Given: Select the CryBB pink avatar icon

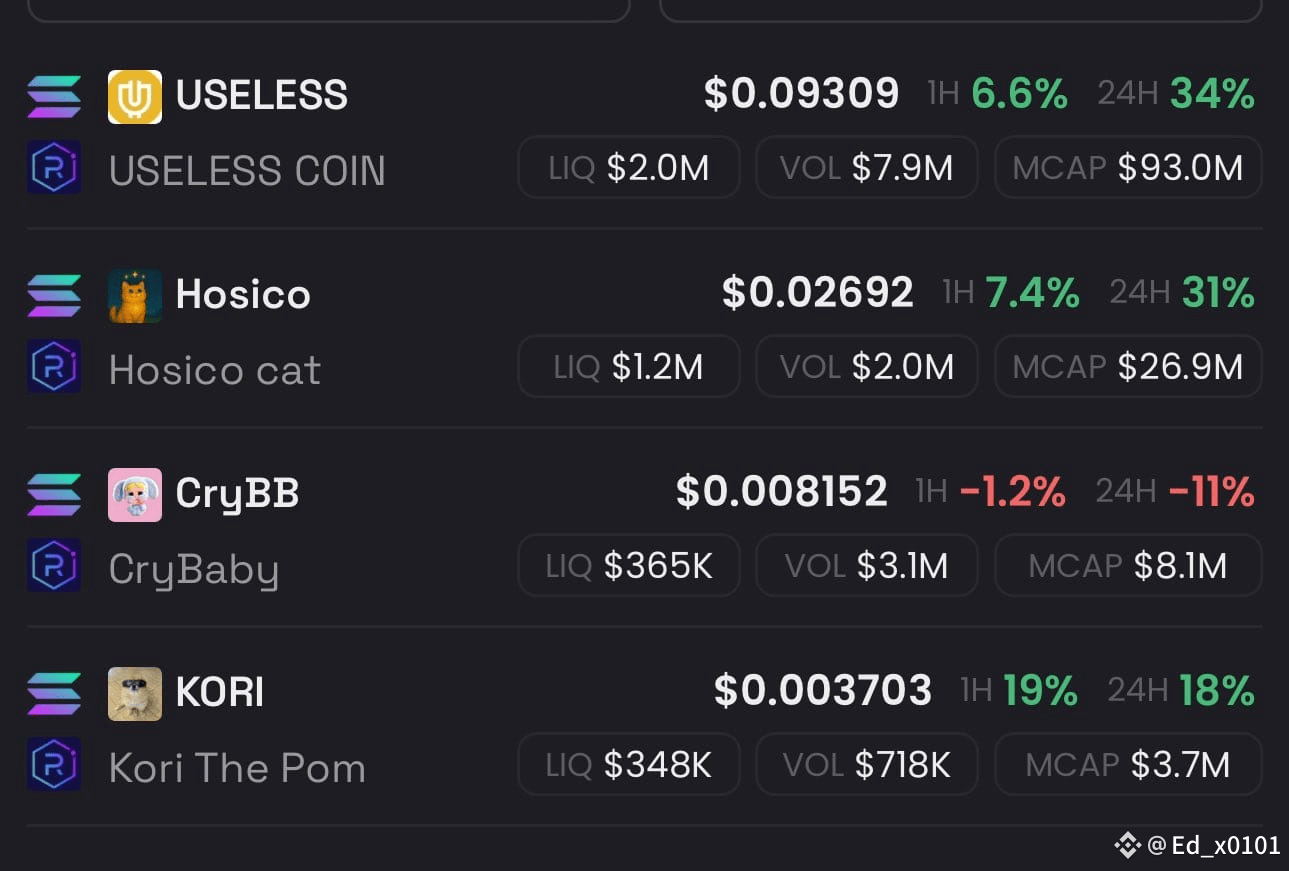Looking at the screenshot, I should pos(135,495).
